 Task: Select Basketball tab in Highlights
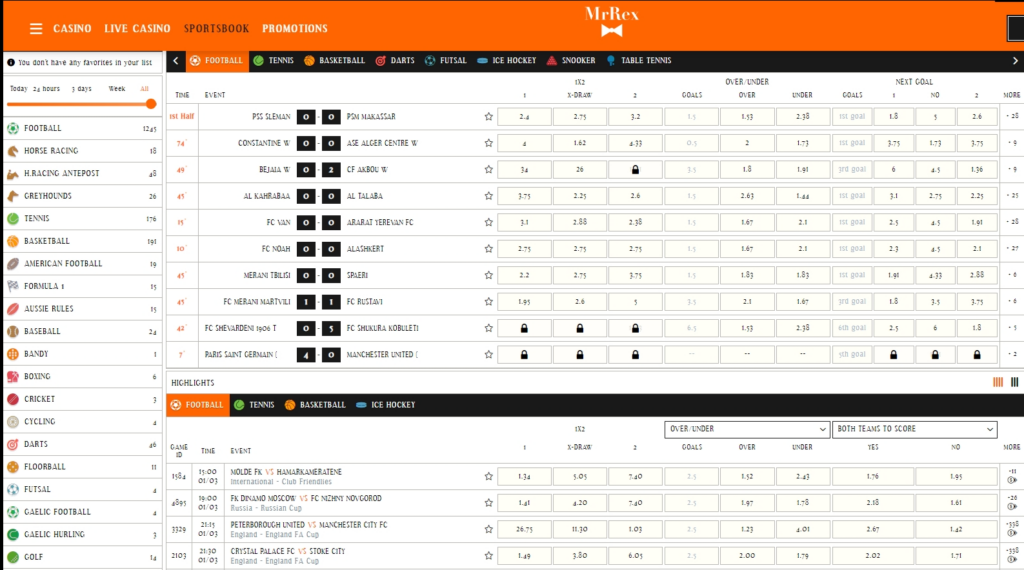point(315,405)
